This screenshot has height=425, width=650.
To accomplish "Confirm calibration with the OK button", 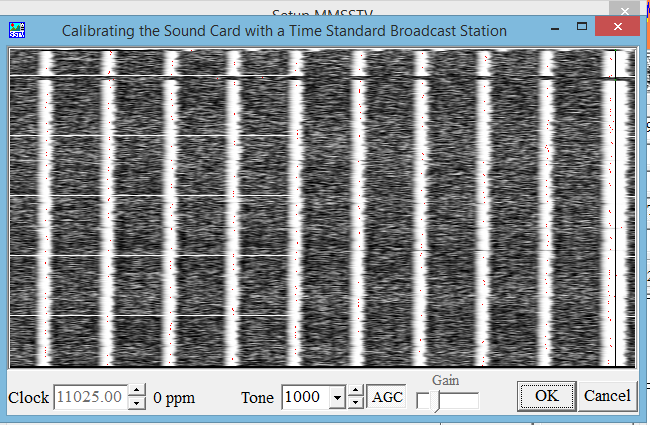I will pyautogui.click(x=546, y=396).
